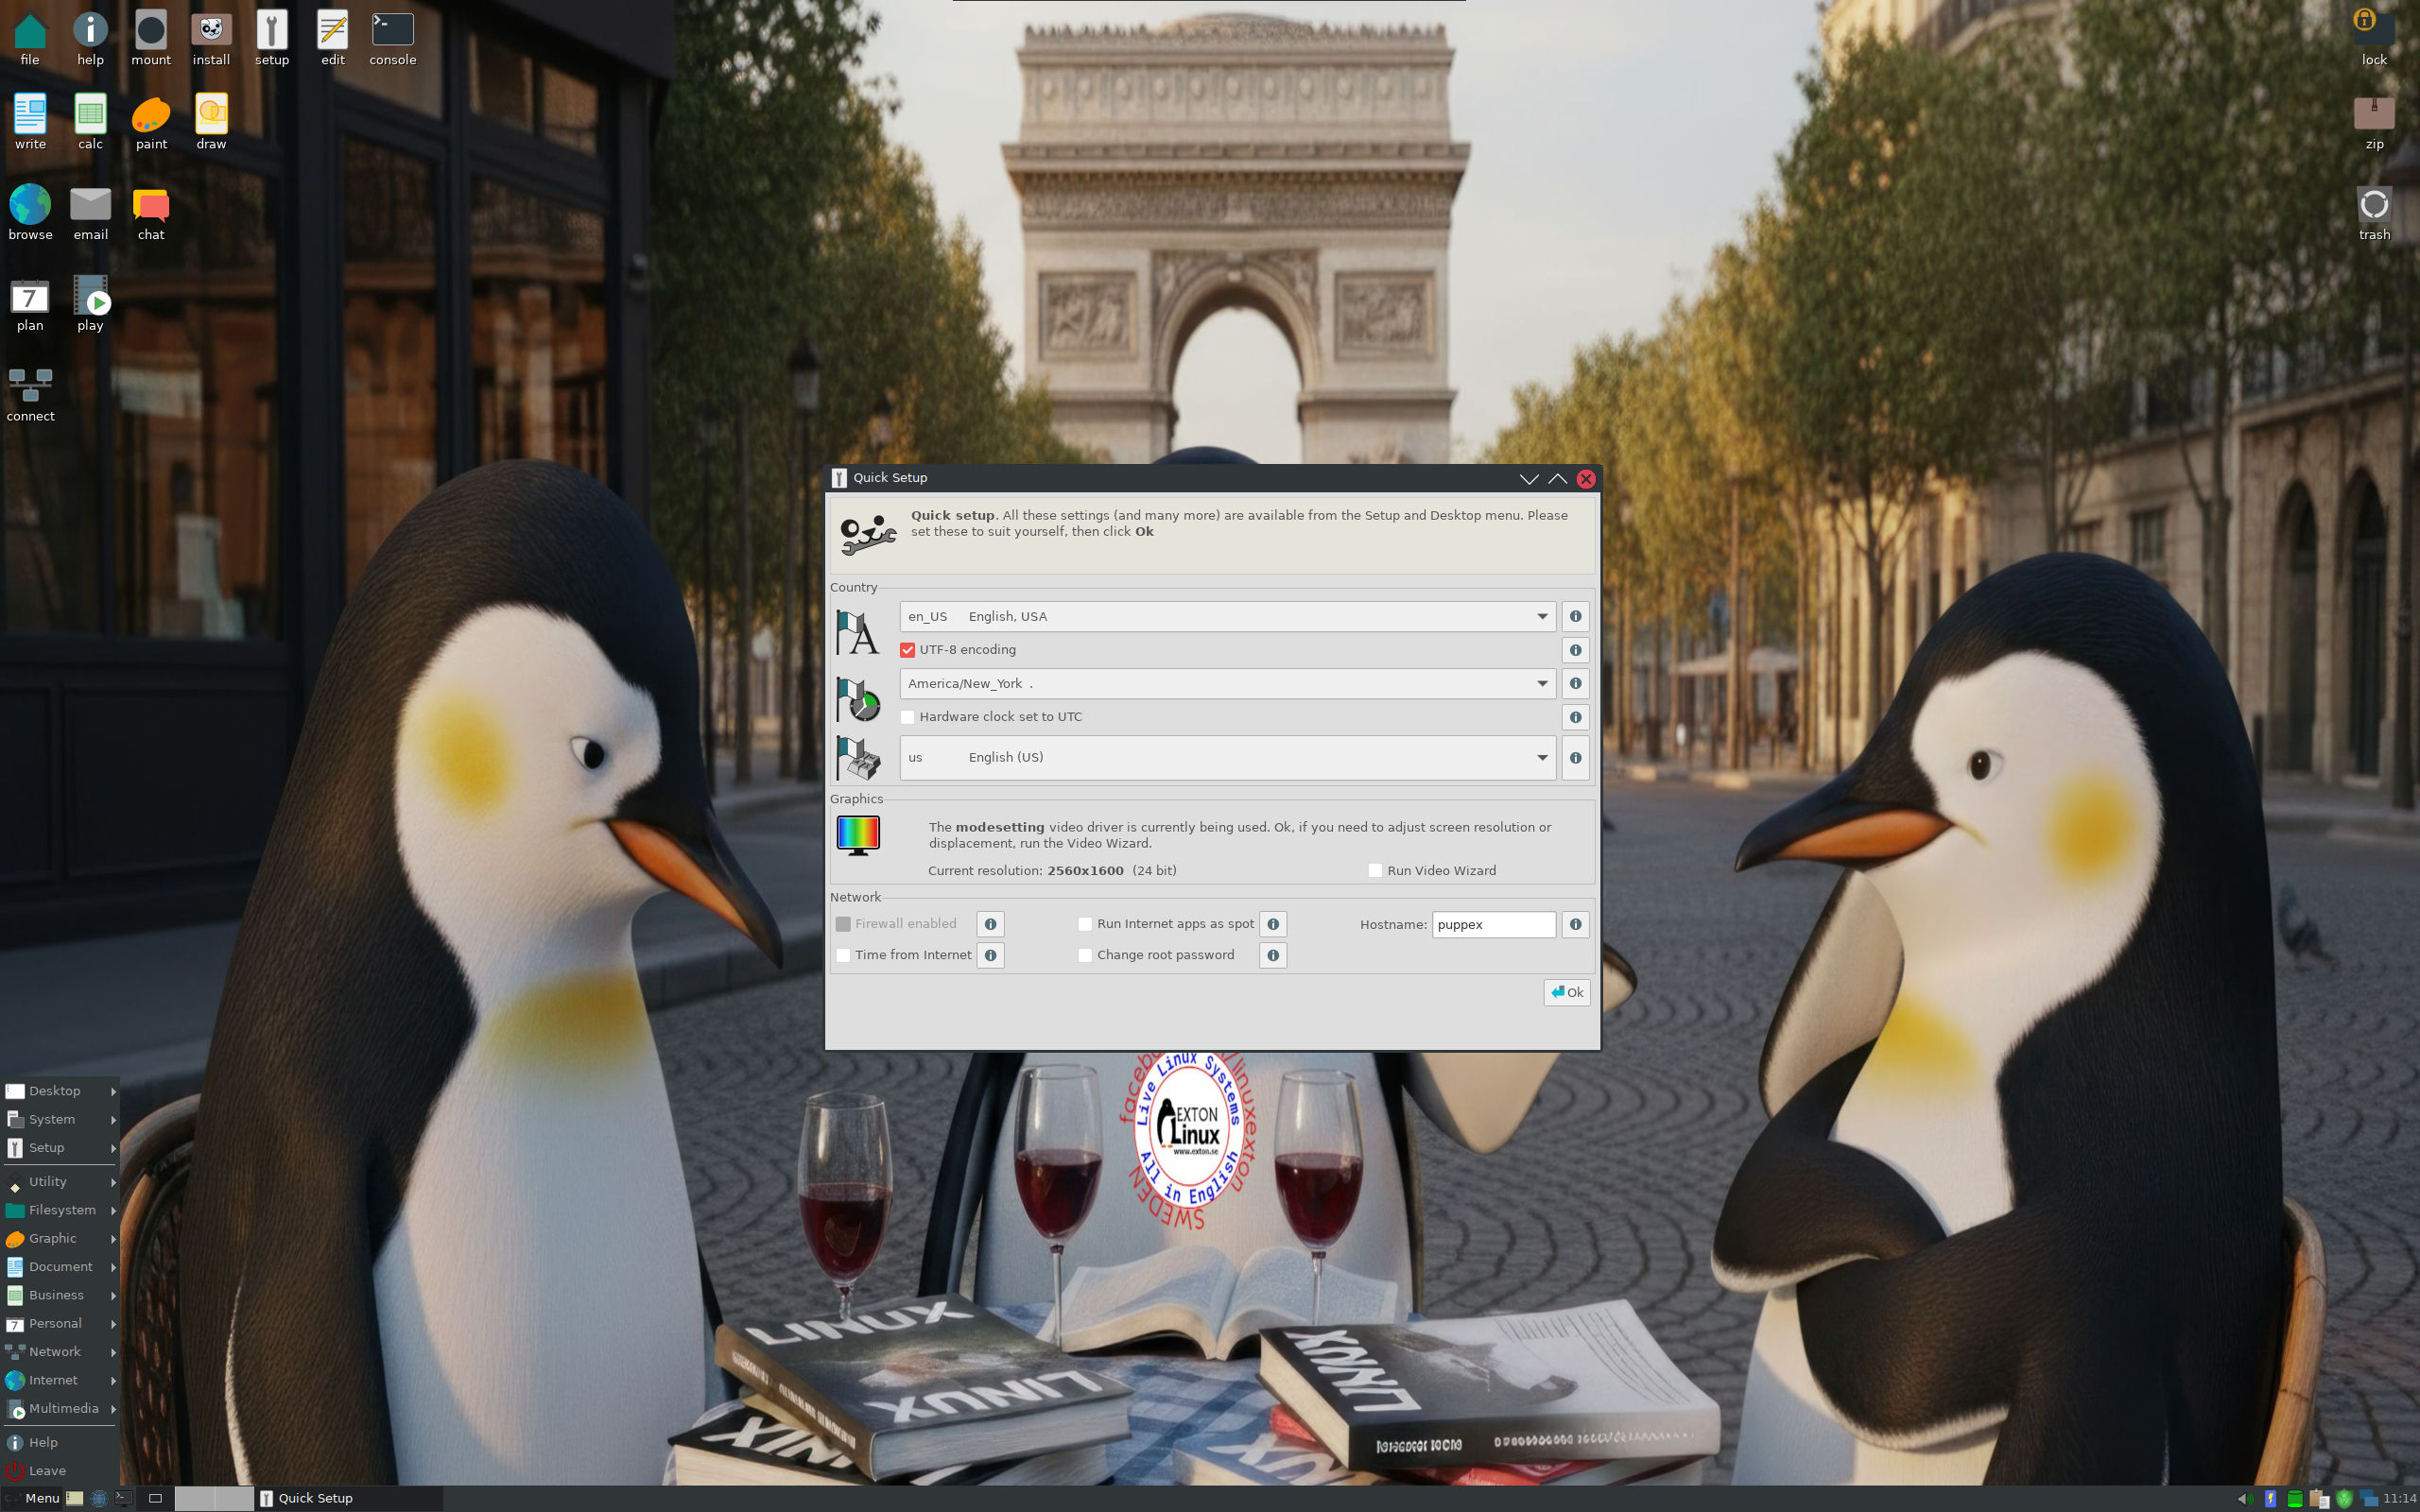This screenshot has width=2420, height=1512.
Task: Open the America/New_York timezone dropdown
Action: click(1227, 683)
